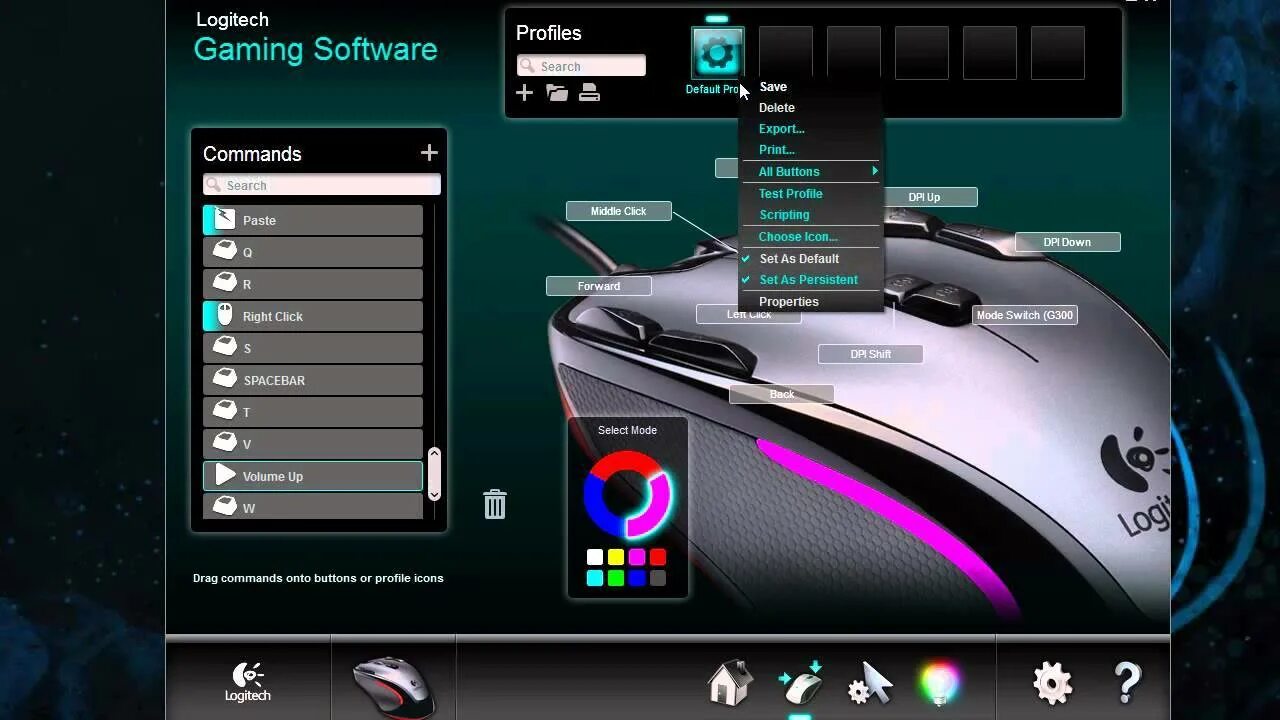This screenshot has height=720, width=1280.
Task: Click the DPI Down button label
Action: (1067, 242)
